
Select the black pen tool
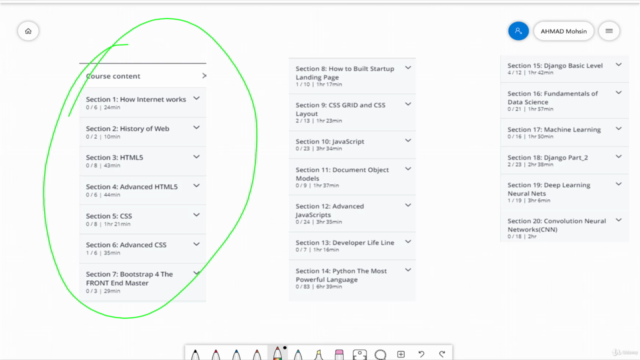(195, 354)
